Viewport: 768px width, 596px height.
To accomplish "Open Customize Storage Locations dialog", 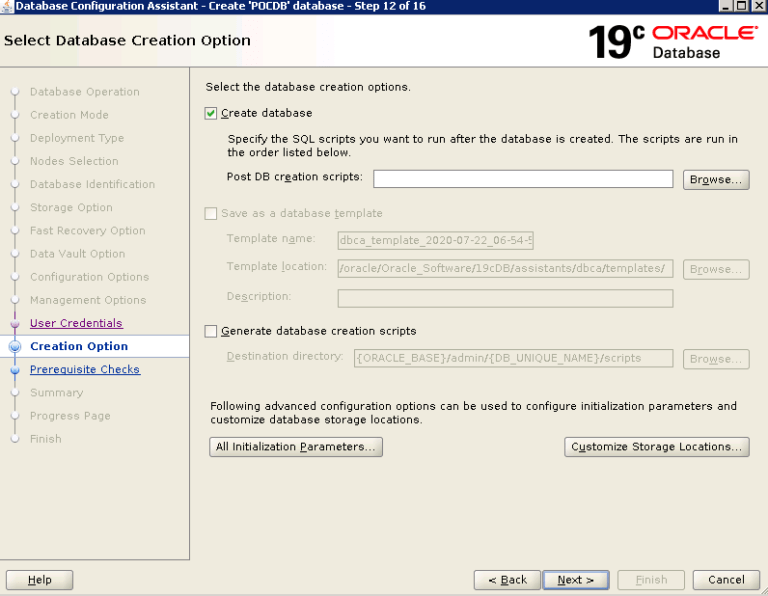I will (657, 447).
